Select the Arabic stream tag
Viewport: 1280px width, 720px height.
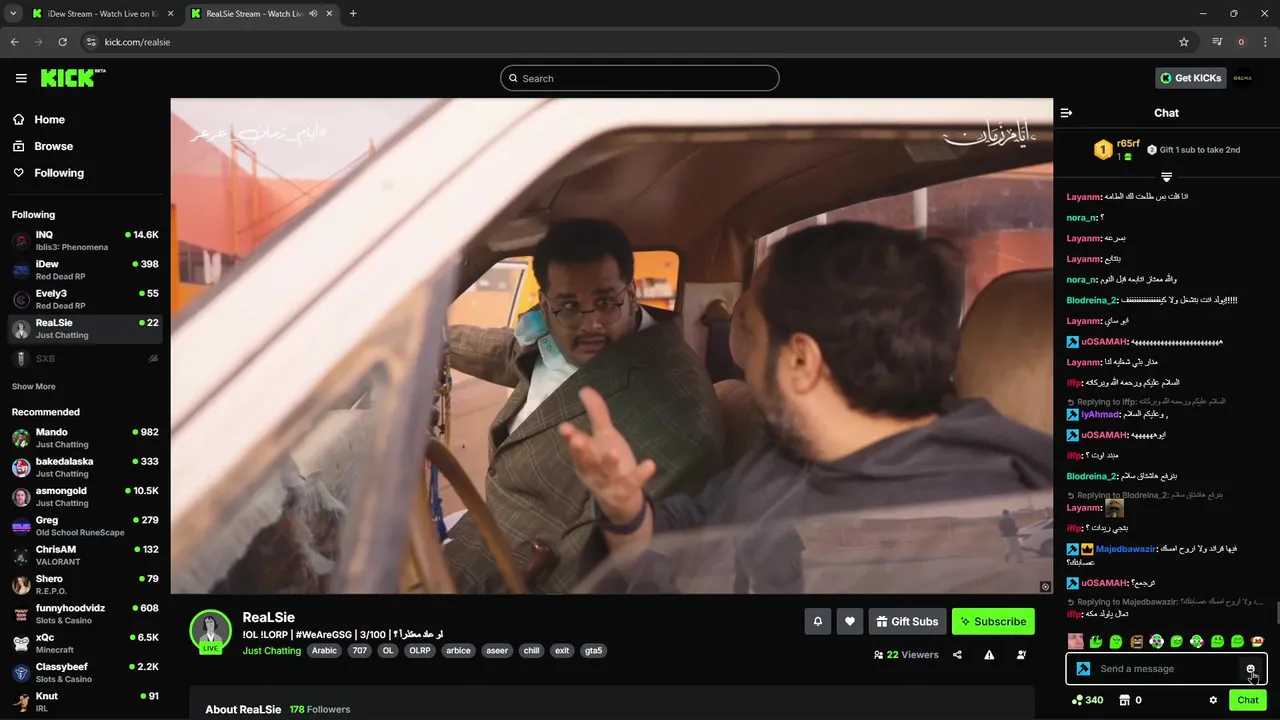[324, 650]
